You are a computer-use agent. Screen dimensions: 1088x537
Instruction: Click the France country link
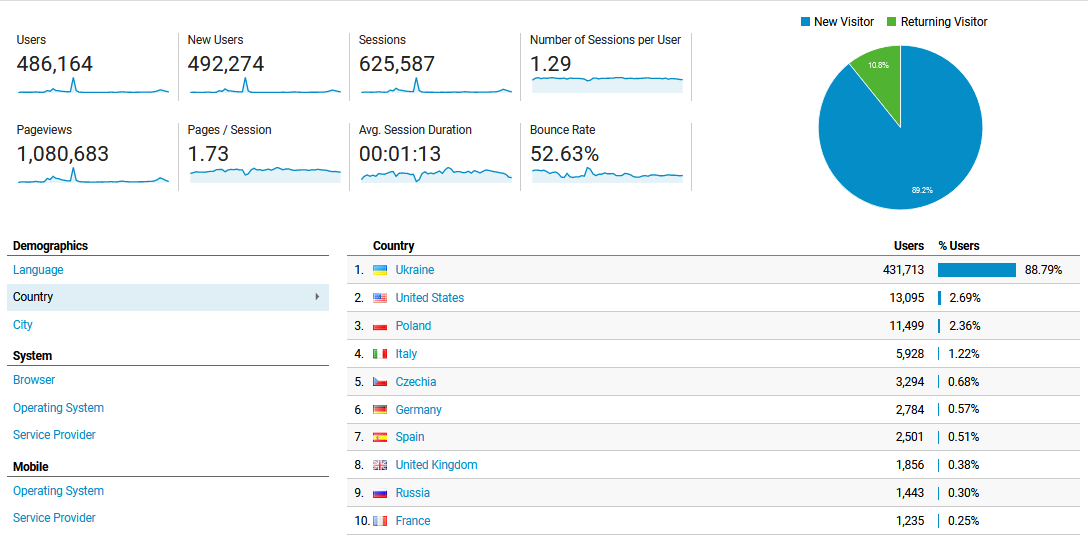click(x=412, y=521)
